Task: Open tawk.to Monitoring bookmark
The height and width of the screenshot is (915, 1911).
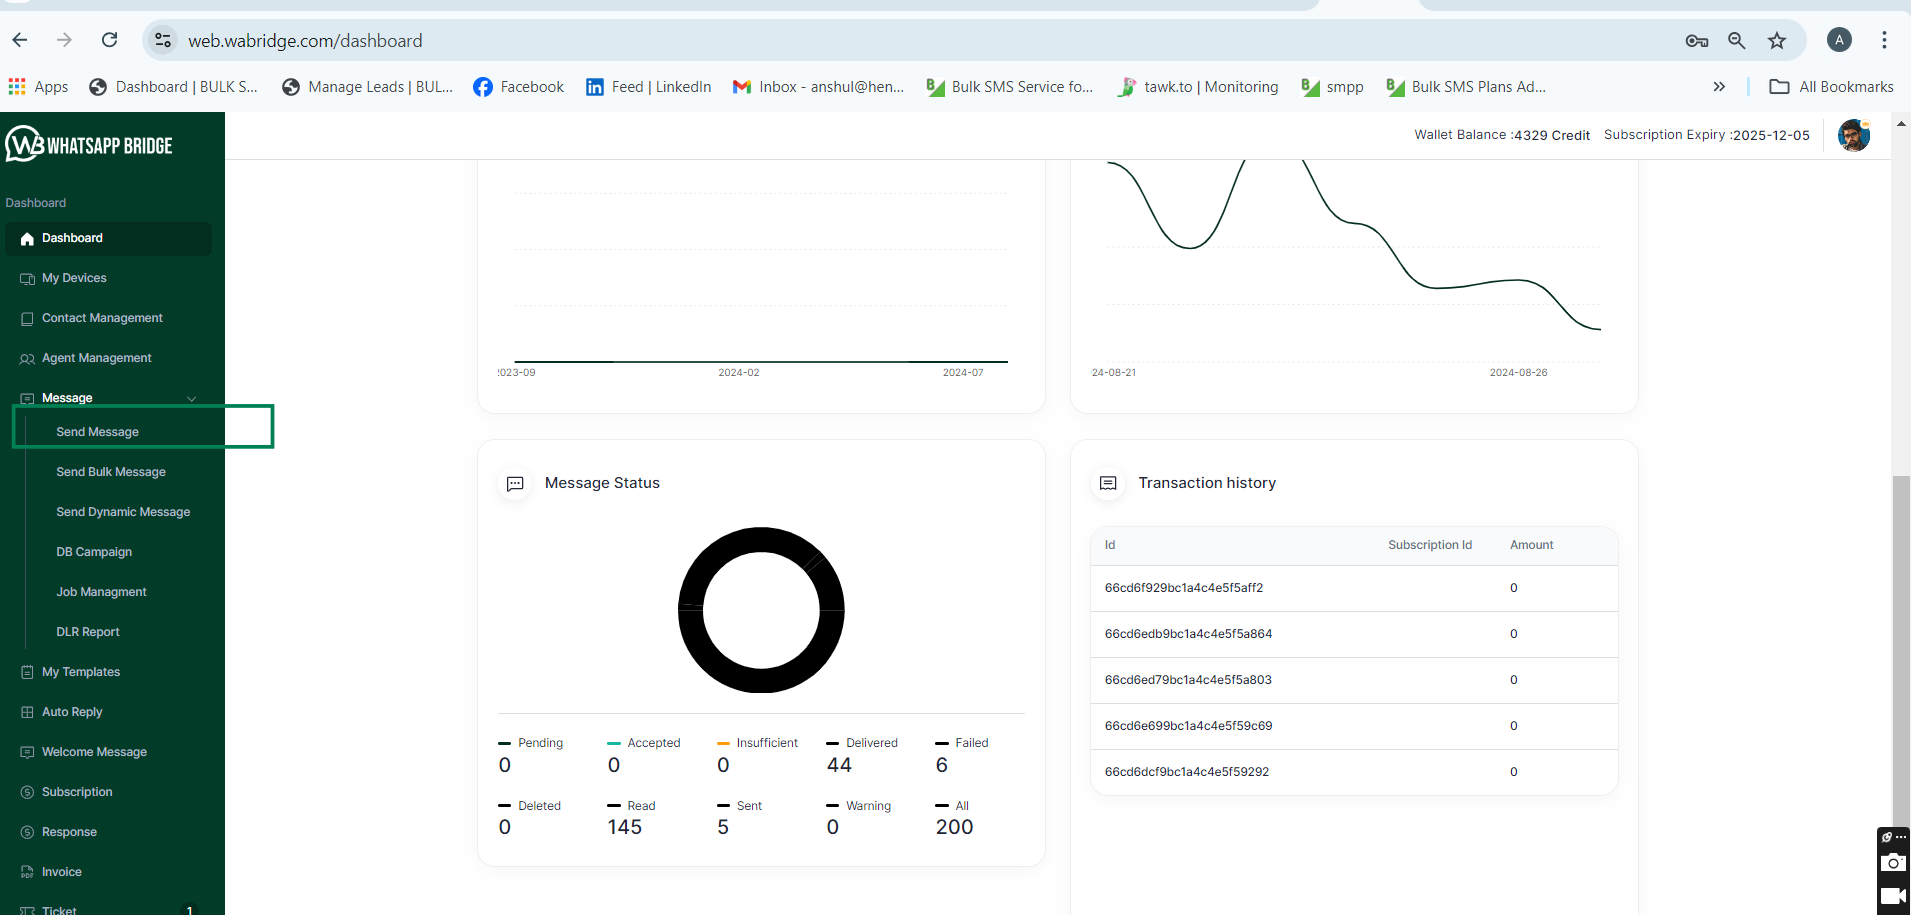Action: [1198, 87]
